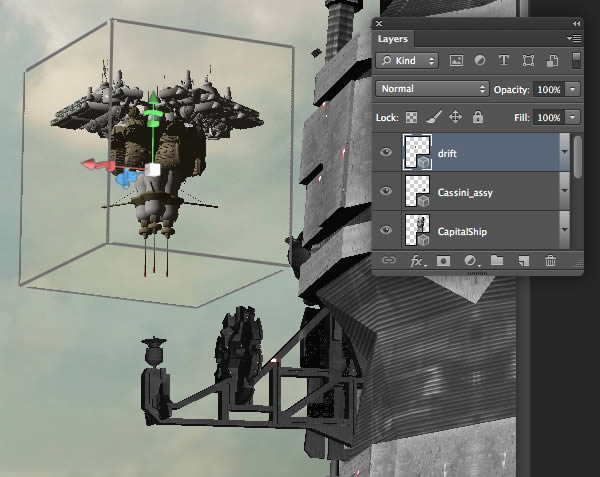Image resolution: width=600 pixels, height=477 pixels.
Task: Expand the drift layer 3D properties
Action: tap(564, 152)
